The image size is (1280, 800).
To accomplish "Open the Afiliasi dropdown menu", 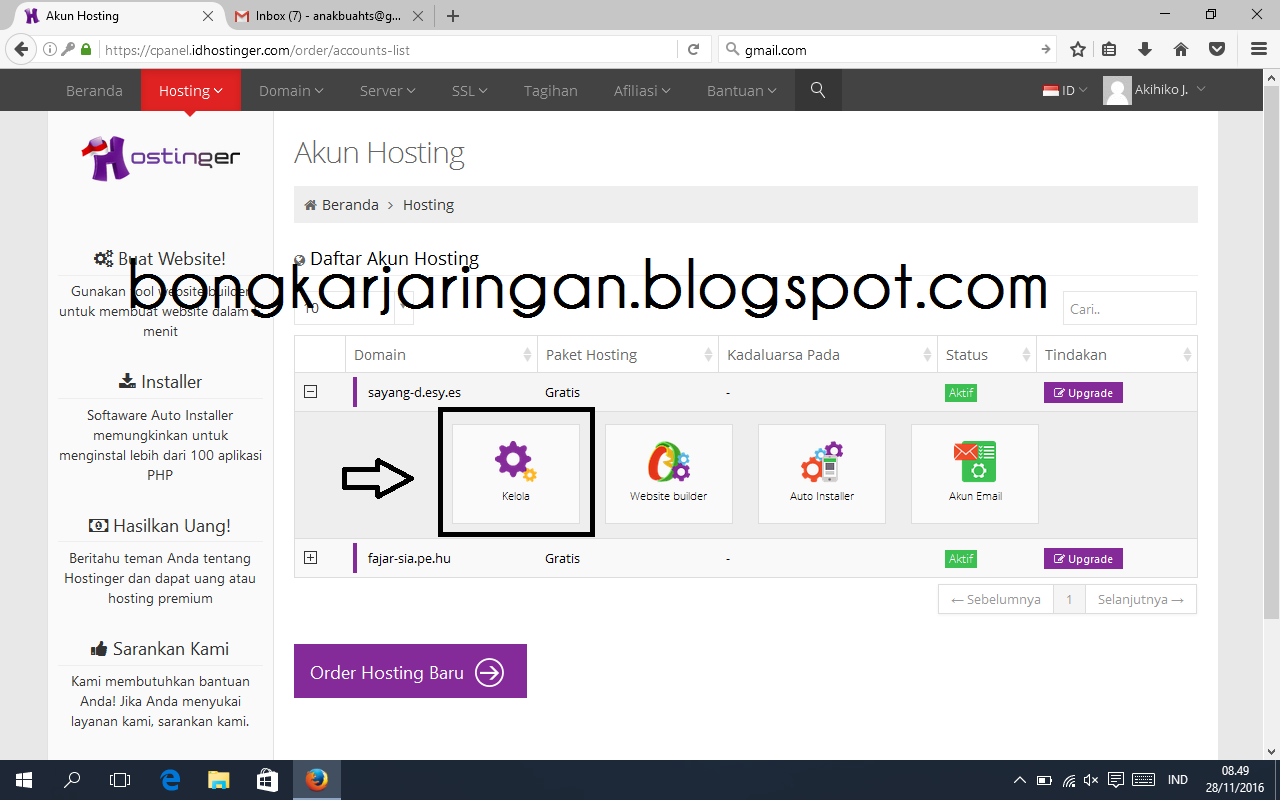I will pos(642,90).
